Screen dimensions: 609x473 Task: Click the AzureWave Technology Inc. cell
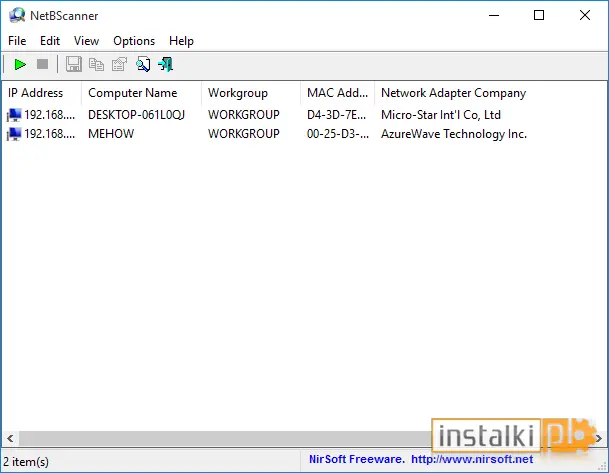(x=454, y=134)
